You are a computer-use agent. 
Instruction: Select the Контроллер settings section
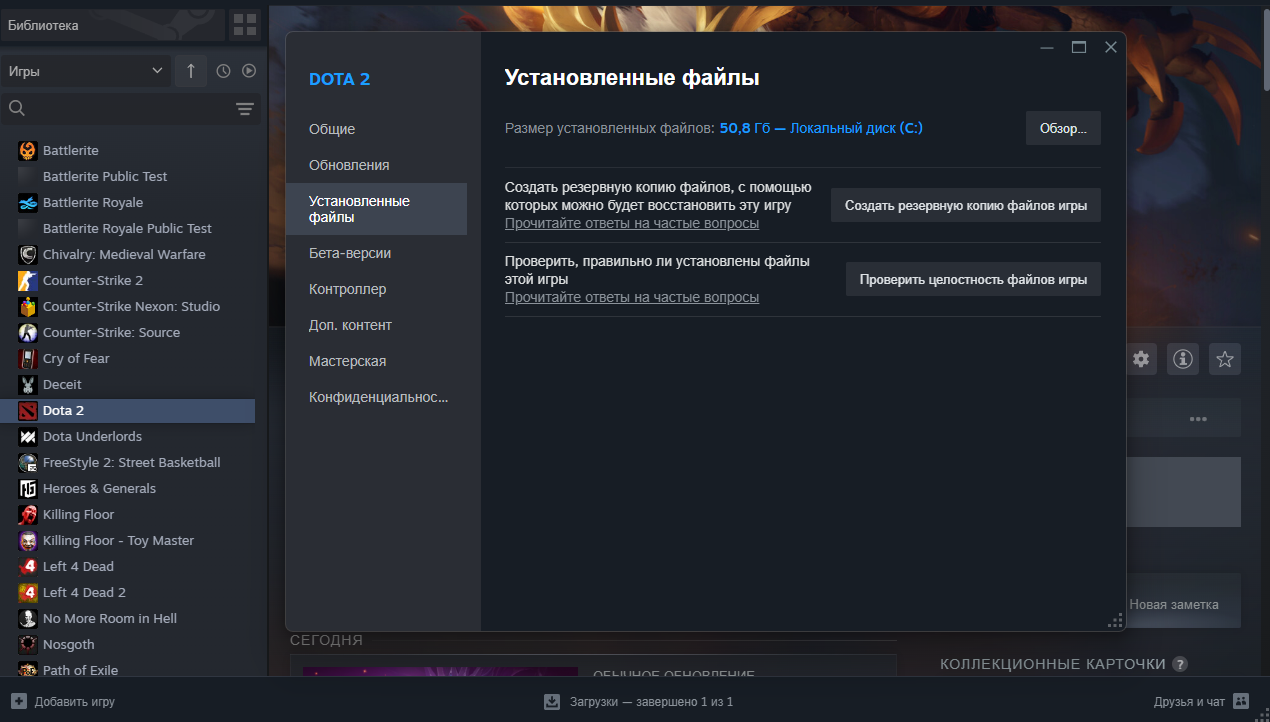[x=348, y=289]
